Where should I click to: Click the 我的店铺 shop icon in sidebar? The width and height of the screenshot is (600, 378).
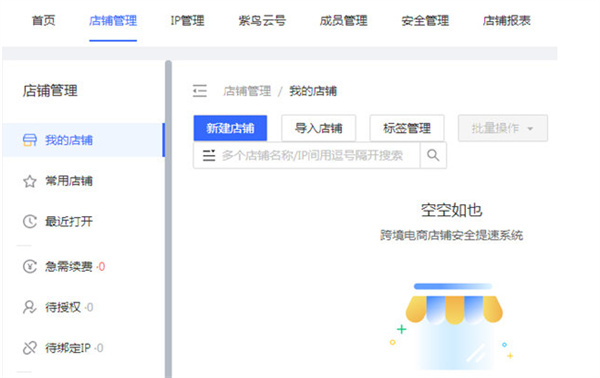[x=30, y=140]
